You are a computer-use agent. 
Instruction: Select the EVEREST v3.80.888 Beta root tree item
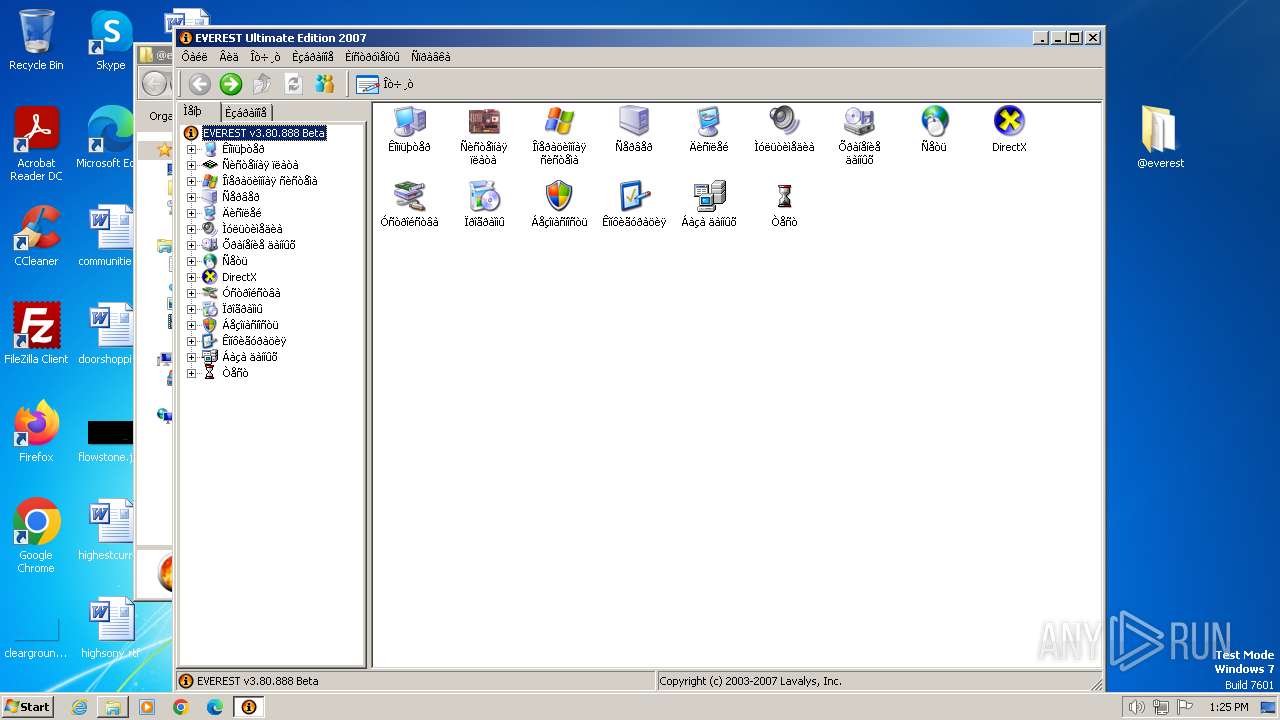click(x=264, y=133)
